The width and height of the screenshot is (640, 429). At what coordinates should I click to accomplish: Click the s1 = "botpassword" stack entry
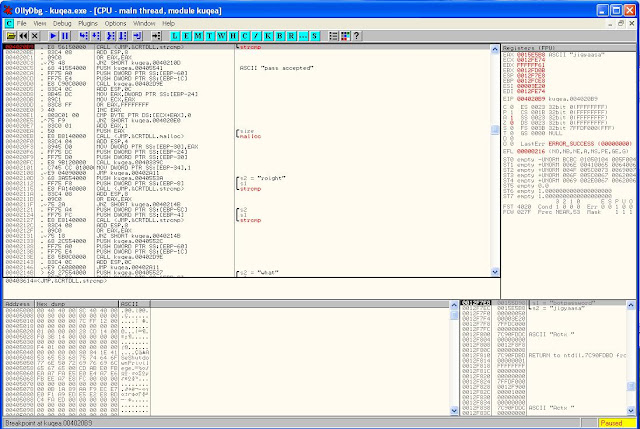click(x=563, y=303)
